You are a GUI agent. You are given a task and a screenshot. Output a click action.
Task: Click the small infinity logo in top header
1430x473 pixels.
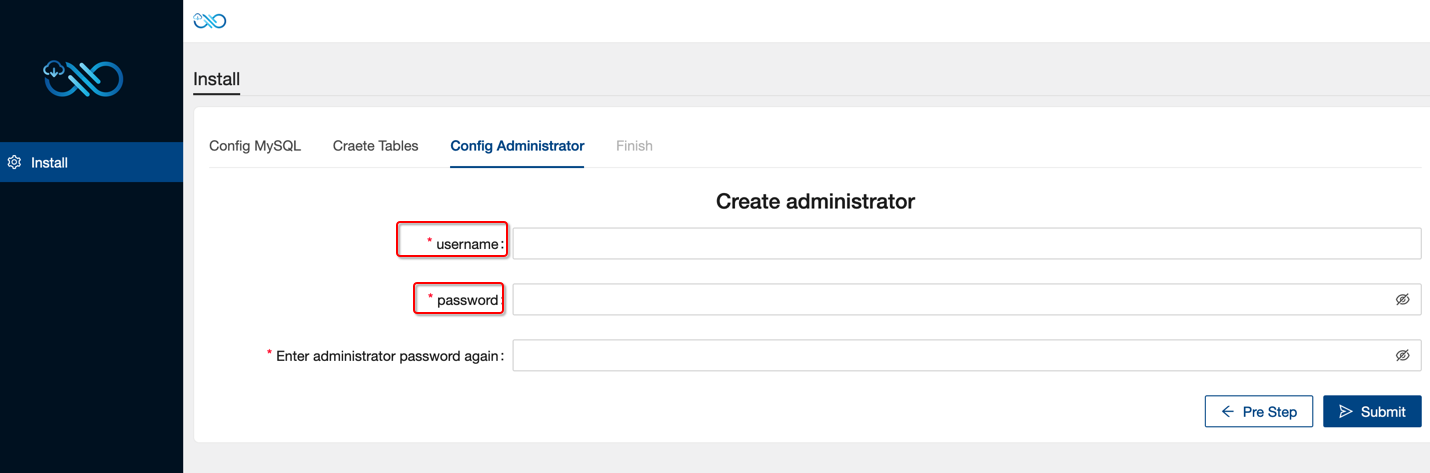[210, 21]
